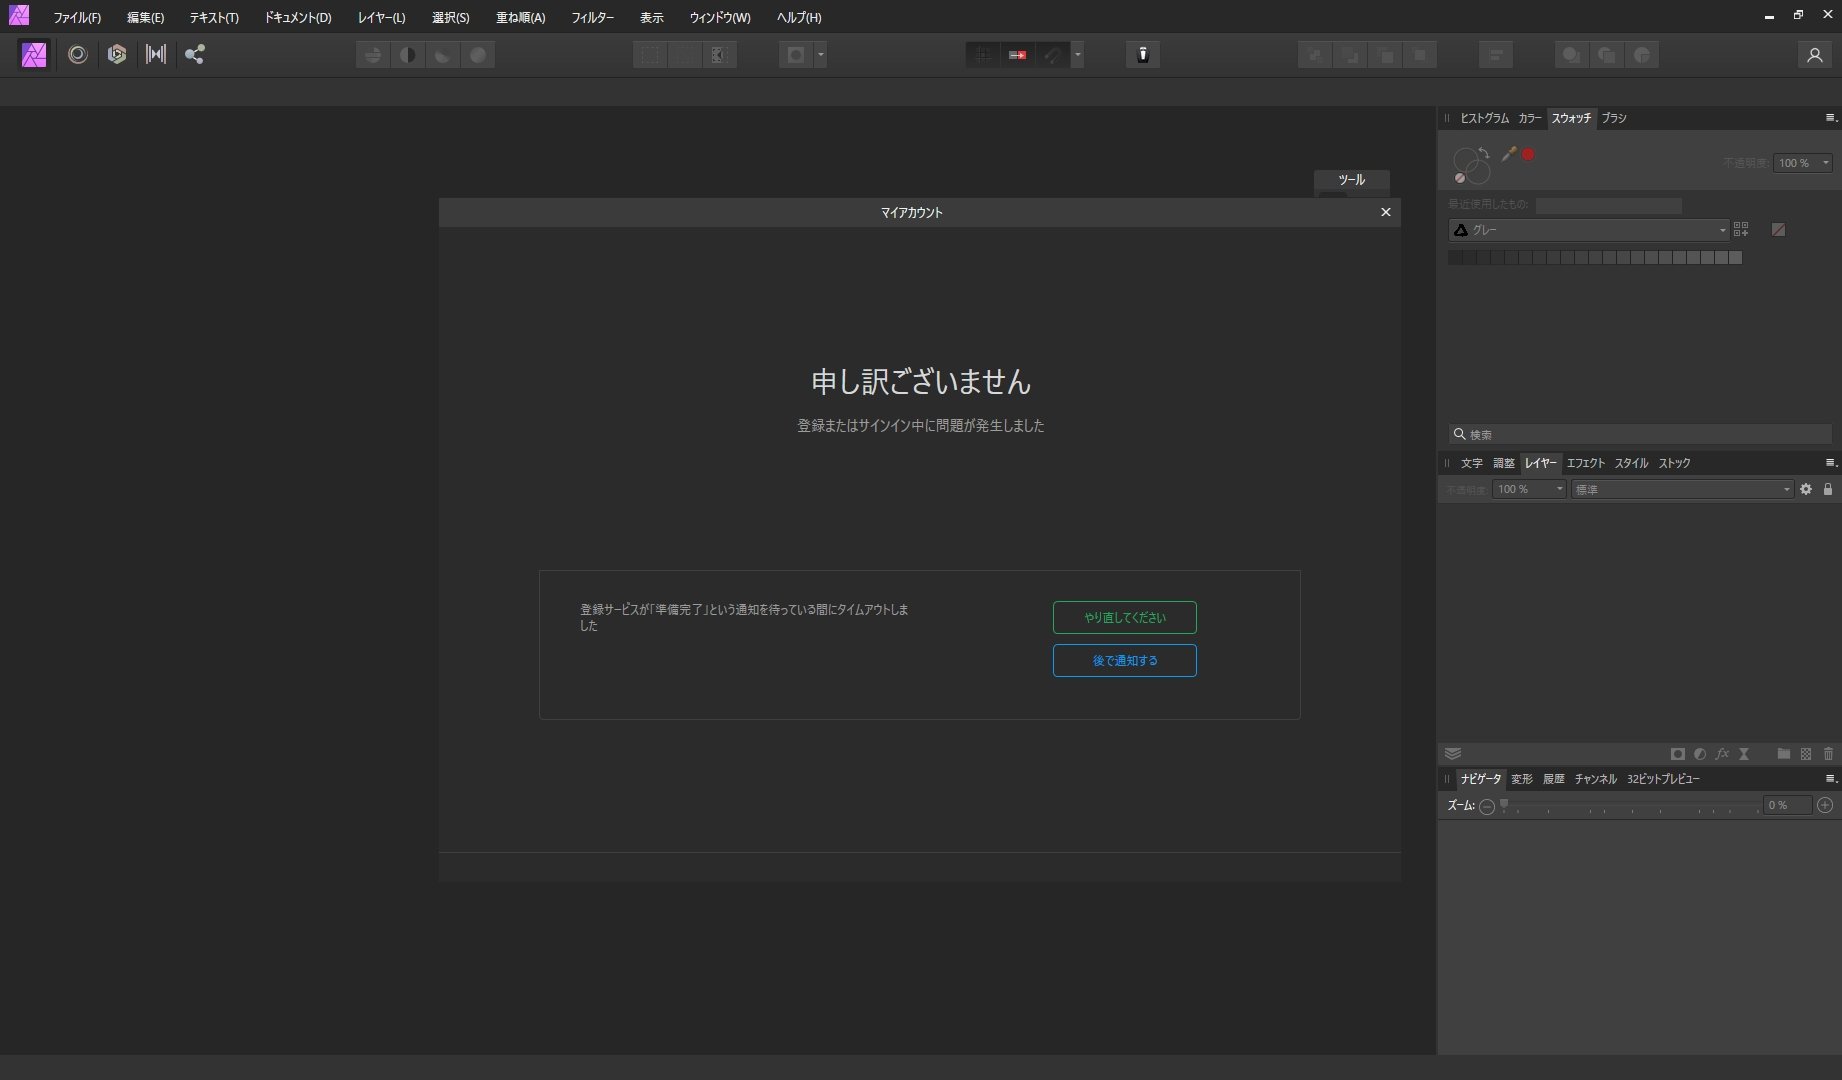Screen dimensions: 1842x1080
Task: Open the 標準 blend mode dropdown
Action: pos(1681,489)
